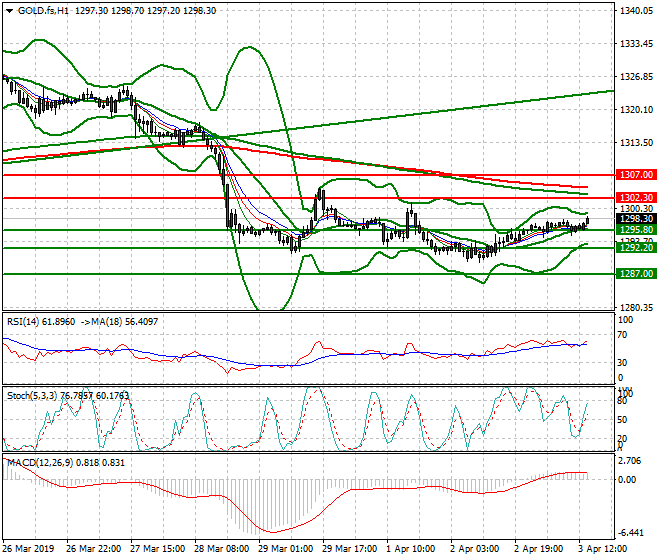Screen dimensions: 660x560
Task: Click the GOLD.fs,H1 chart title text
Action: point(40,11)
